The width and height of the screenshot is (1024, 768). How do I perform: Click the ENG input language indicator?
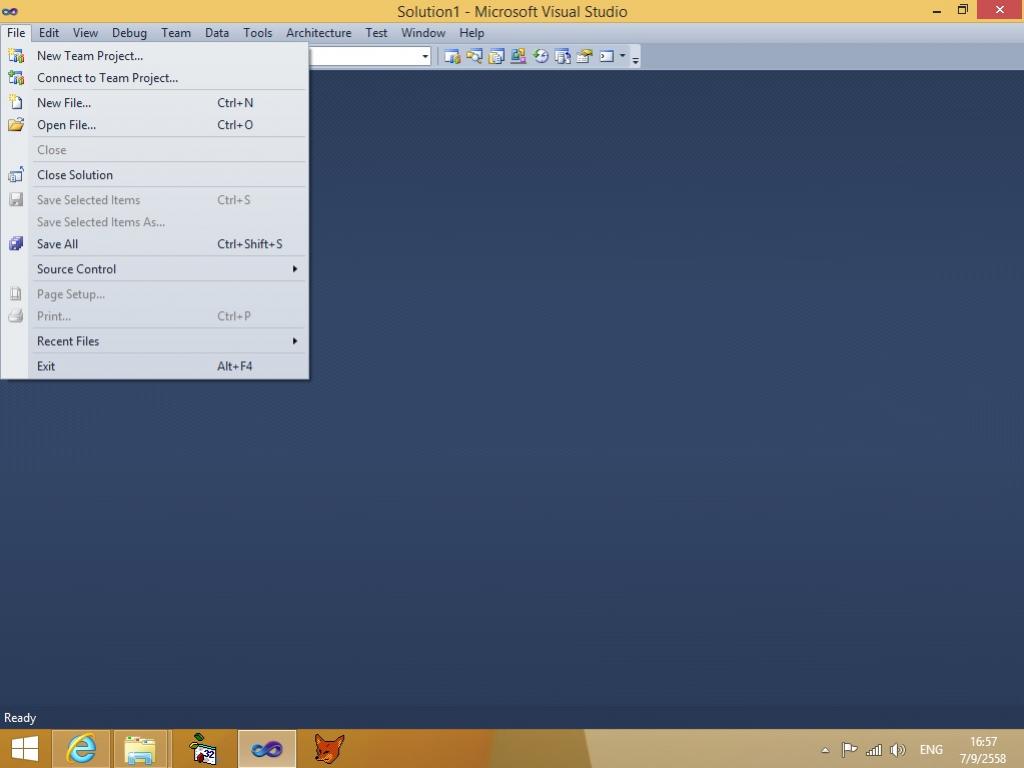(x=931, y=750)
